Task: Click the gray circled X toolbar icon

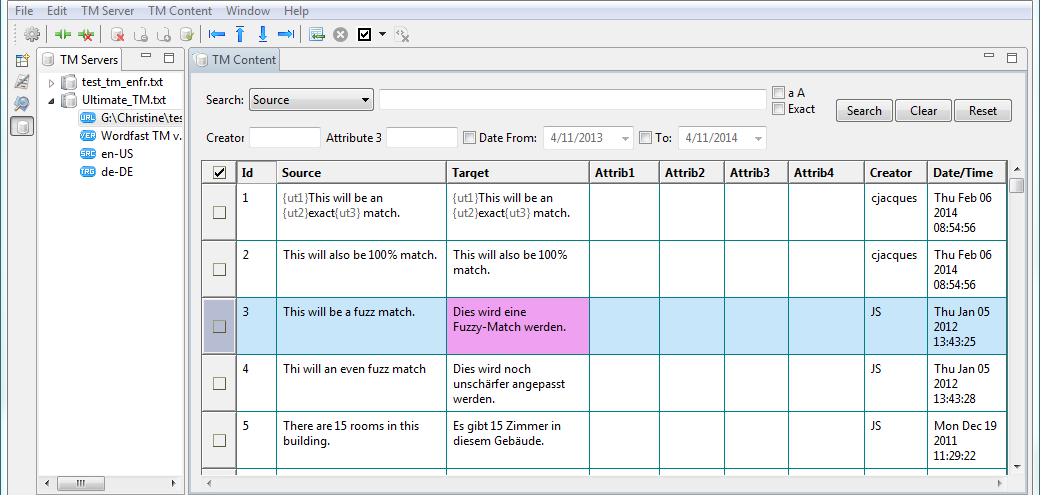Action: click(341, 34)
